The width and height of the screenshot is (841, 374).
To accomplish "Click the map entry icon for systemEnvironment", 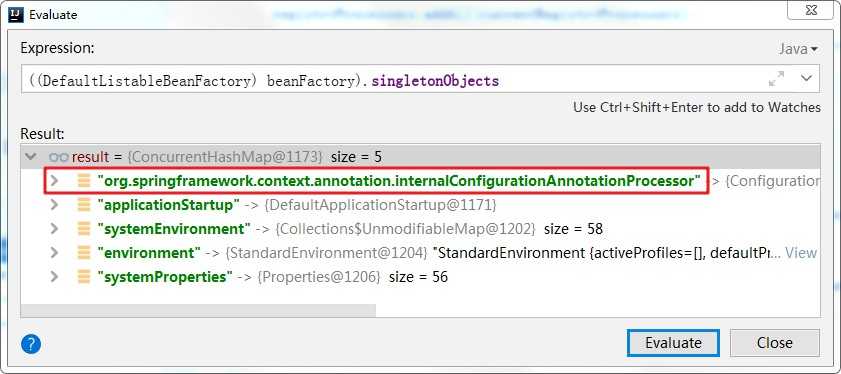I will click(x=84, y=229).
